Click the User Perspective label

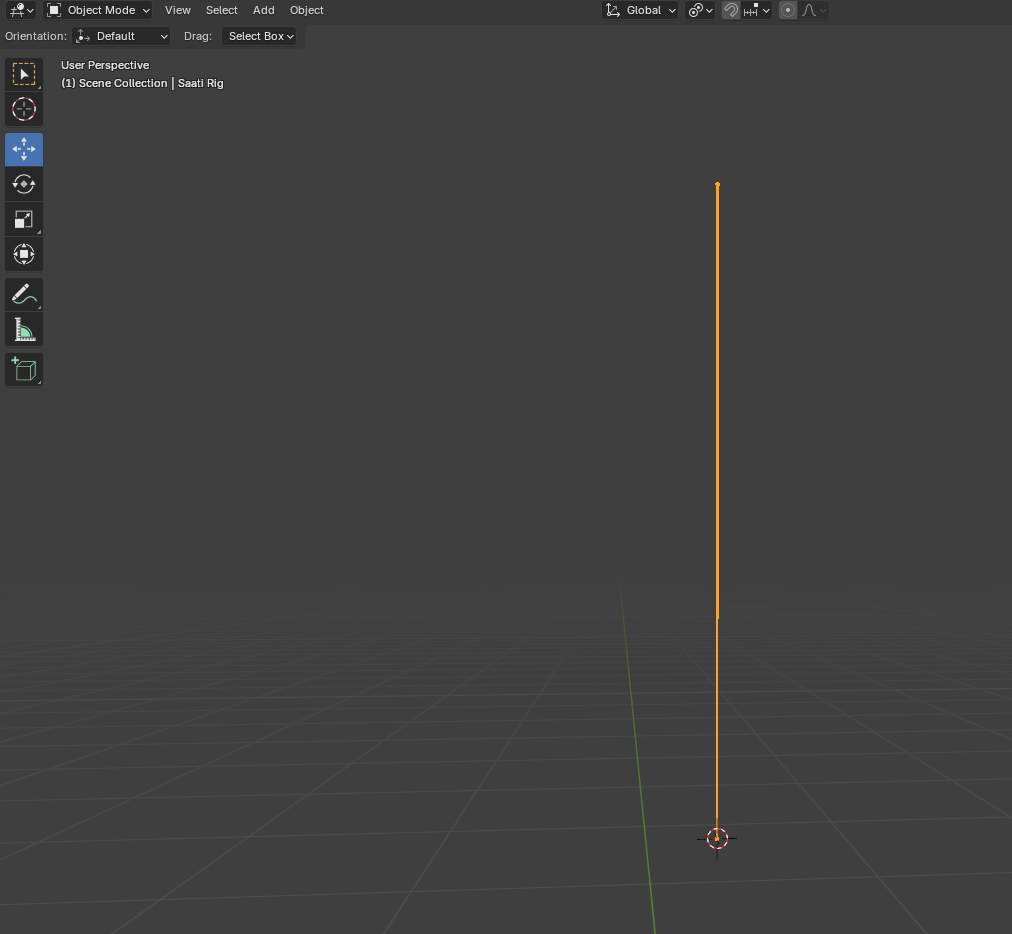[x=105, y=65]
